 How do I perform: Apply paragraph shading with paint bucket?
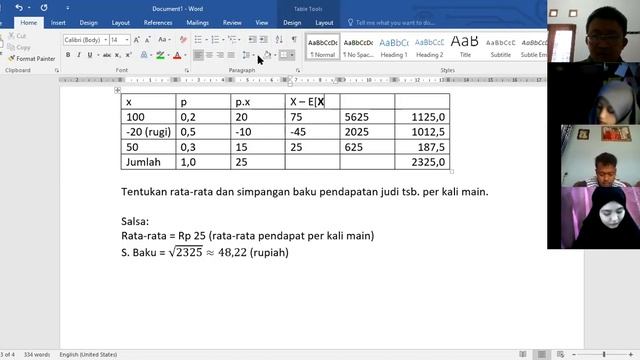(x=267, y=55)
